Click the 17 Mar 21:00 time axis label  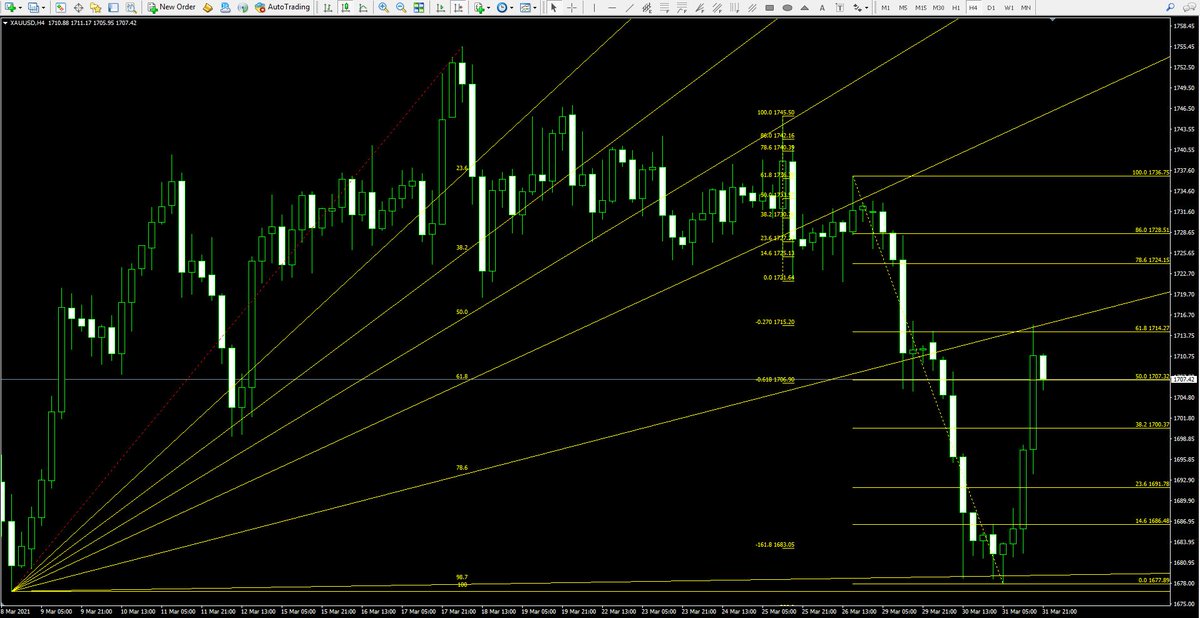pyautogui.click(x=458, y=609)
